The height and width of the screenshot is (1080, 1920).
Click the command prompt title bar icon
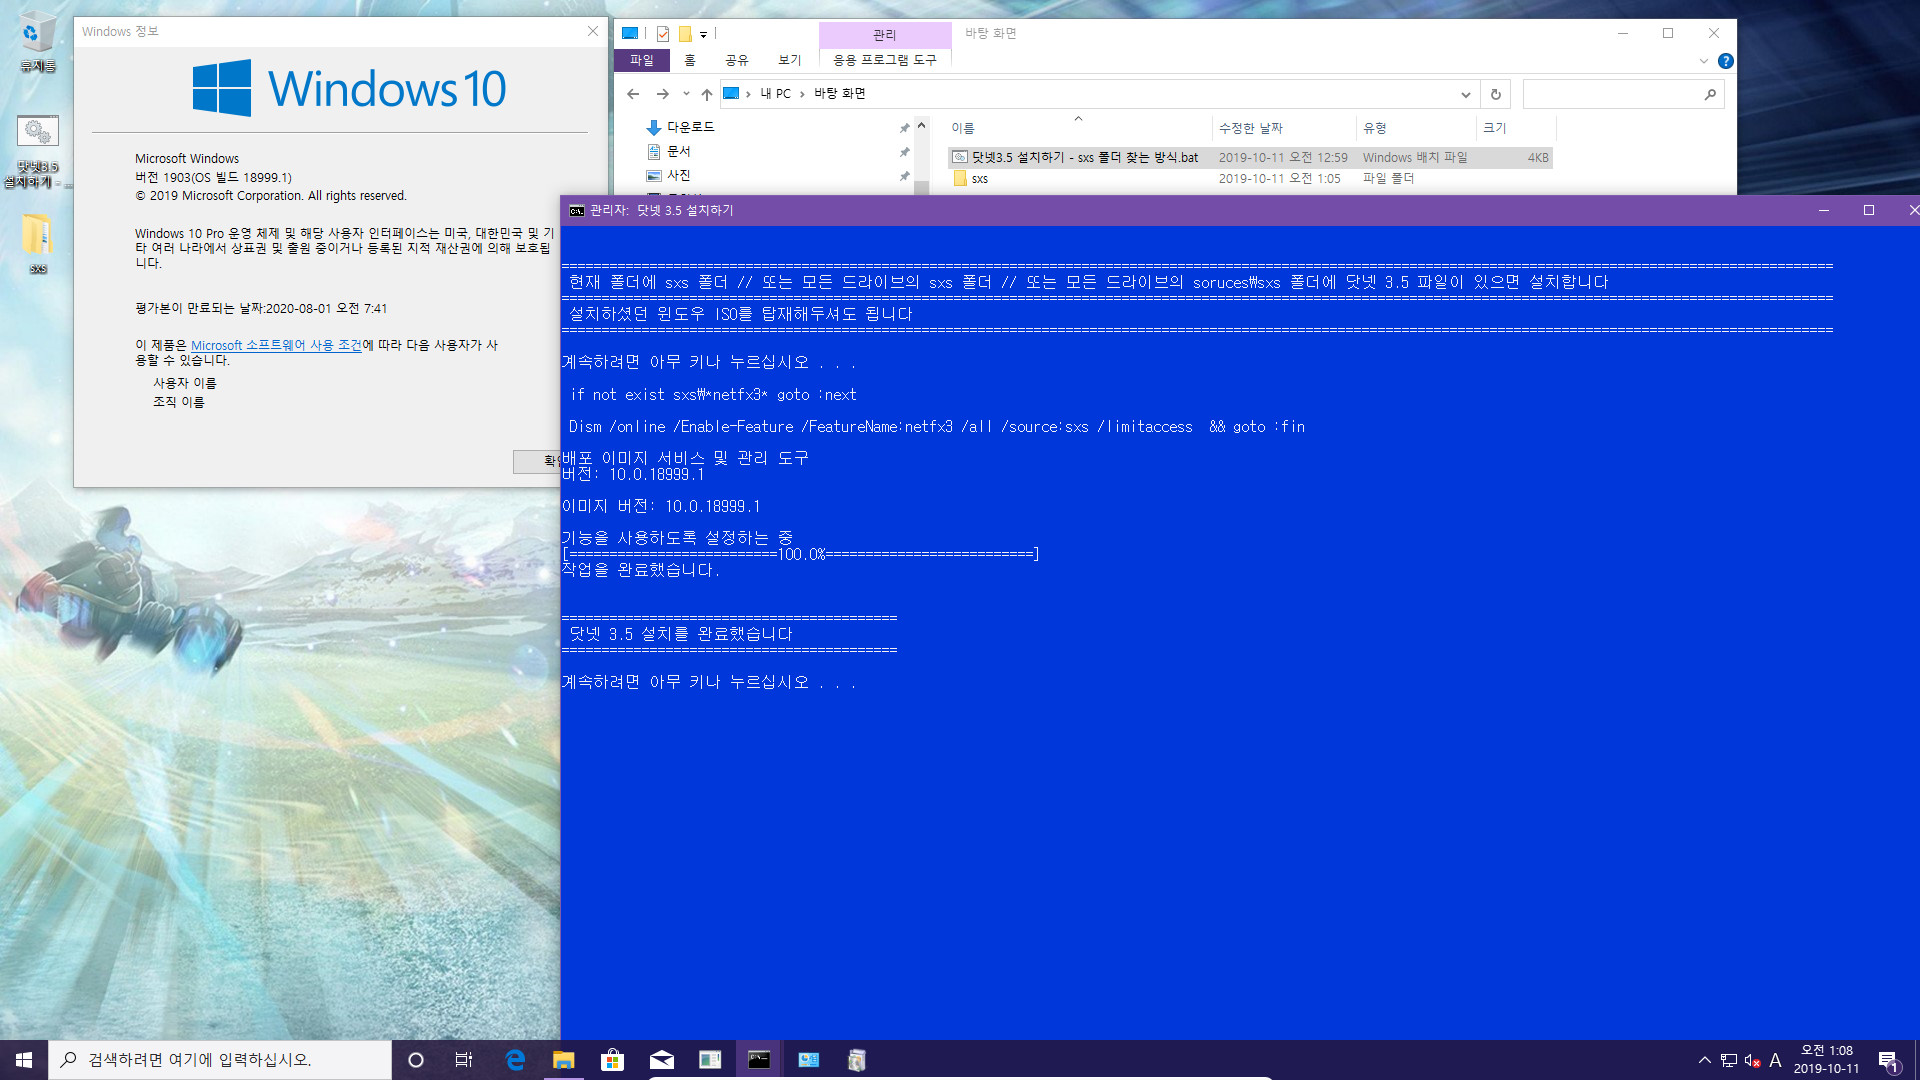click(x=577, y=211)
